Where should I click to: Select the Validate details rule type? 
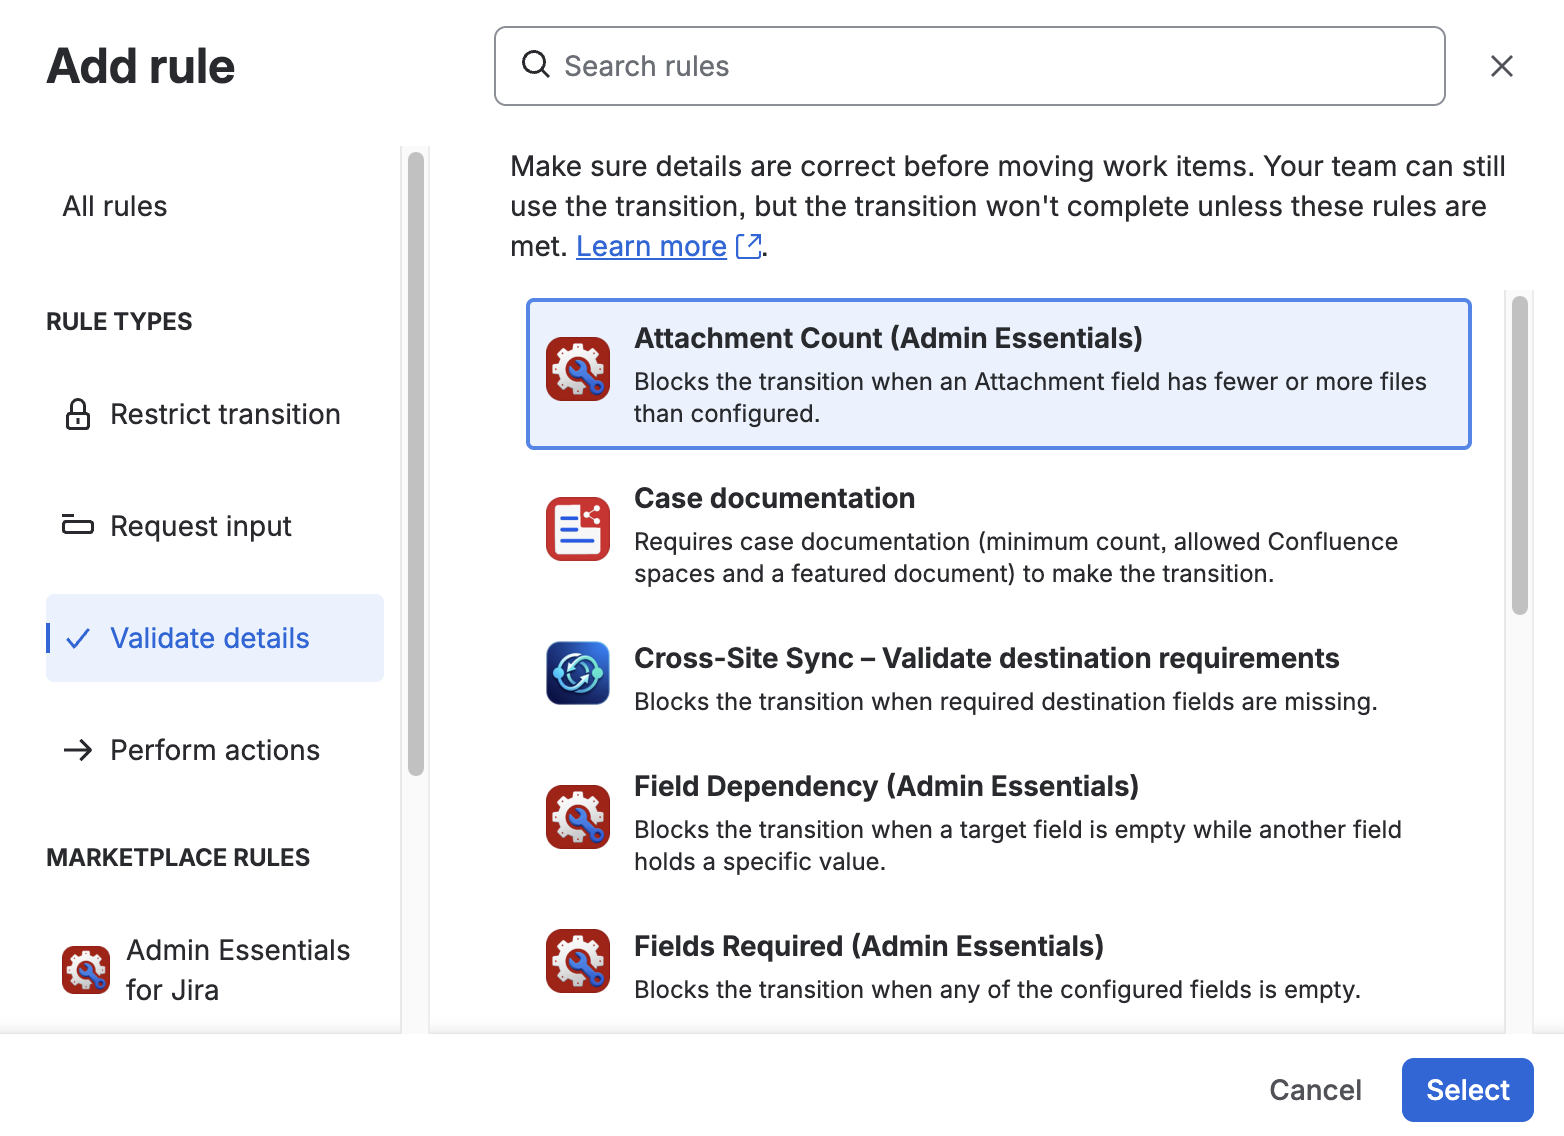click(x=215, y=638)
